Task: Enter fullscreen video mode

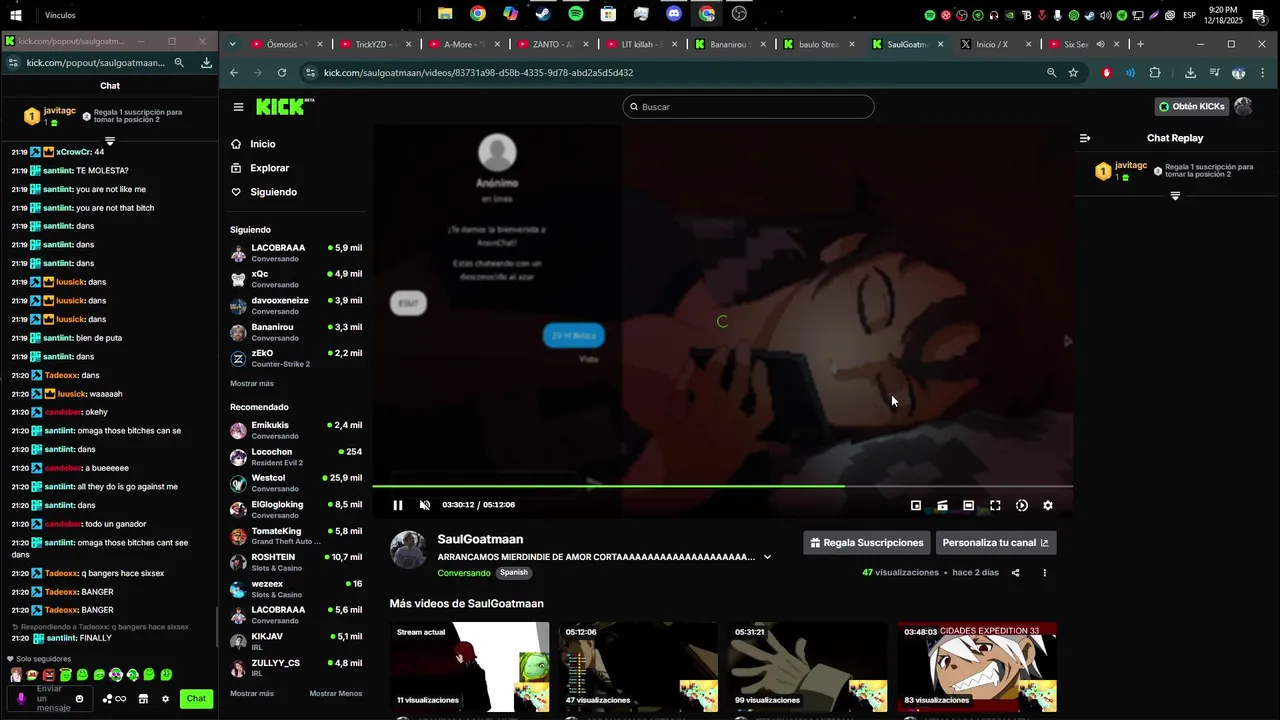Action: [x=996, y=505]
